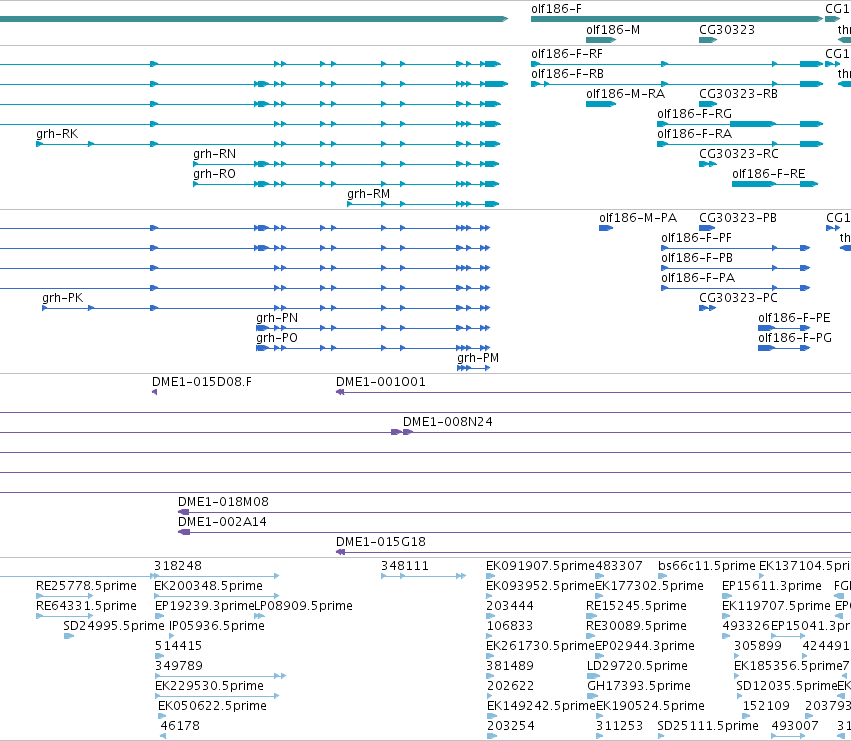This screenshot has height=741, width=851.
Task: Select the IP05936.5prime EST label
Action: (217, 626)
